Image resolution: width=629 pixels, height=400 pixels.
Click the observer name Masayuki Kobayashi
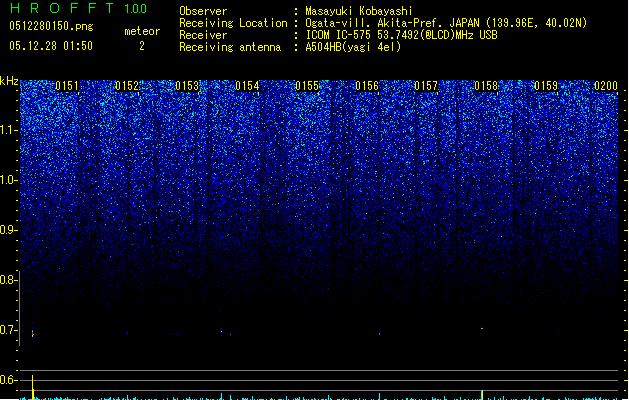coord(359,11)
